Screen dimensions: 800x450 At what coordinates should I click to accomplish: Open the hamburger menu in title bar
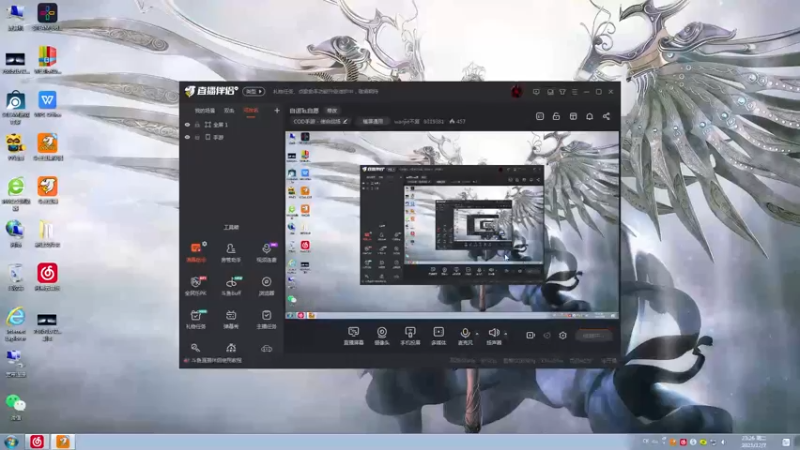[x=574, y=92]
